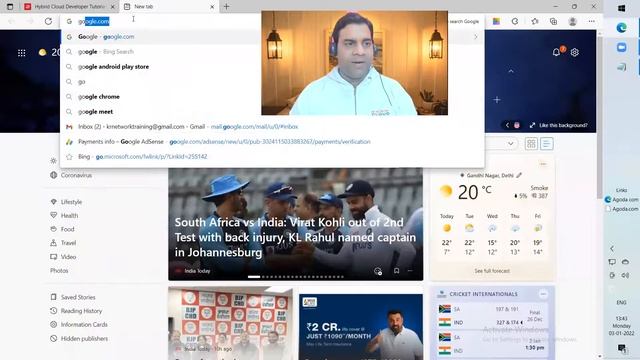
Task: Open the Video feed section
Action: [x=68, y=257]
